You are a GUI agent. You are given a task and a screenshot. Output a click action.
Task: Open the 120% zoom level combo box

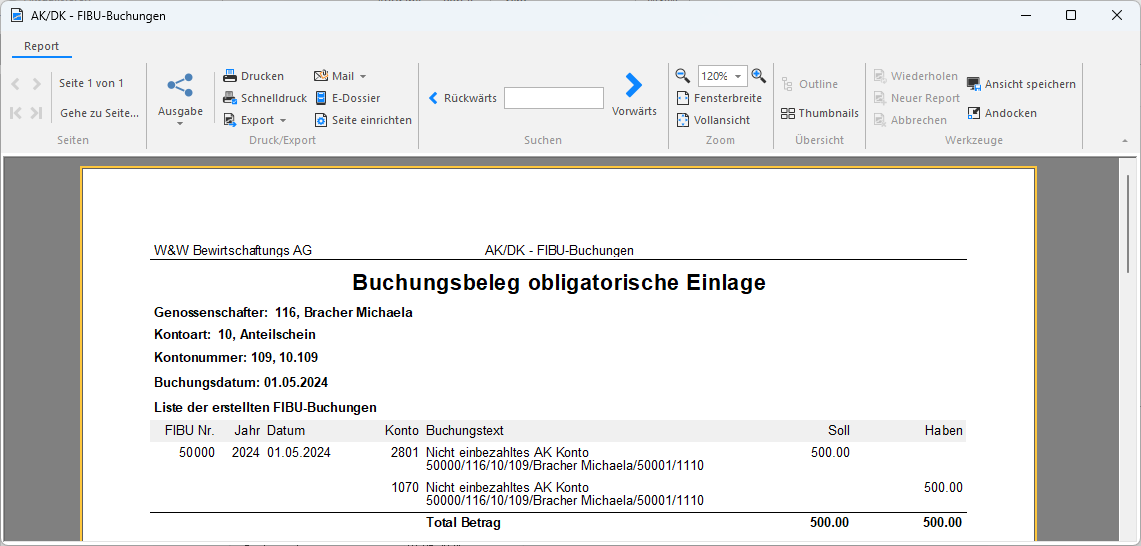pos(723,76)
